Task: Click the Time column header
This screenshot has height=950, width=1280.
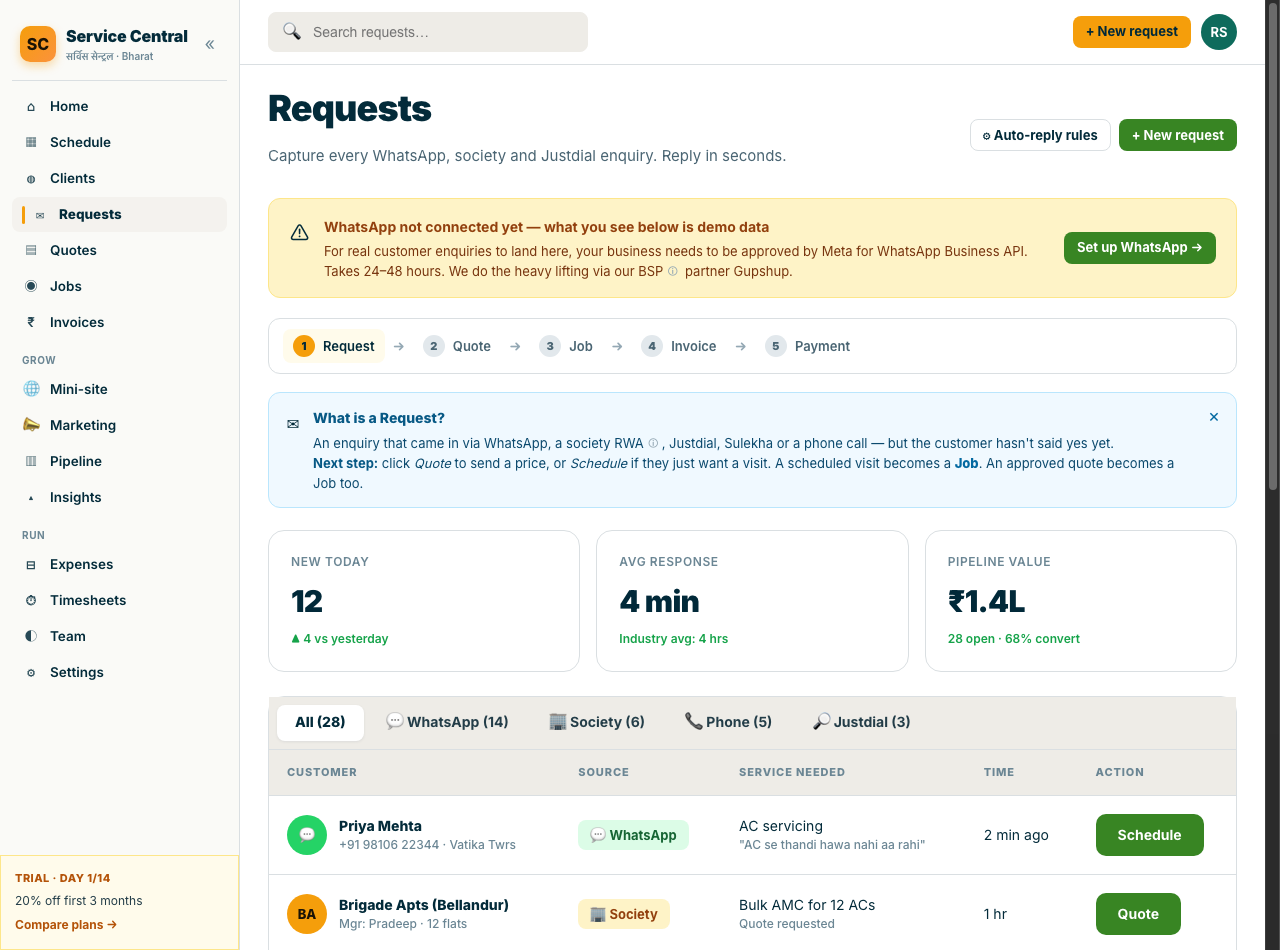Action: [999, 772]
